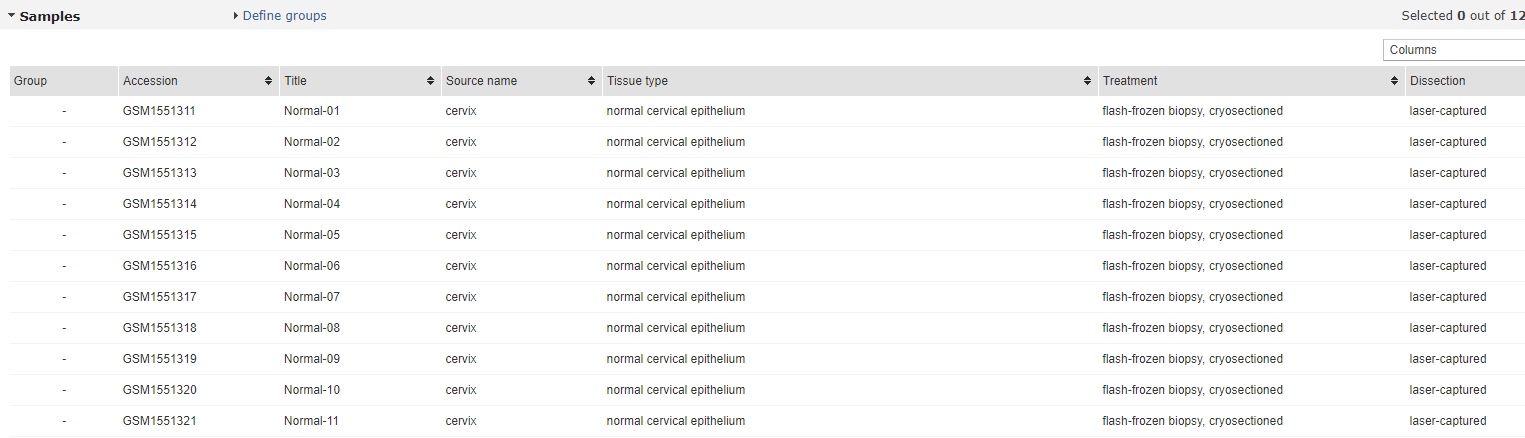
Task: Collapse the Samples section triangle
Action: [x=11, y=17]
